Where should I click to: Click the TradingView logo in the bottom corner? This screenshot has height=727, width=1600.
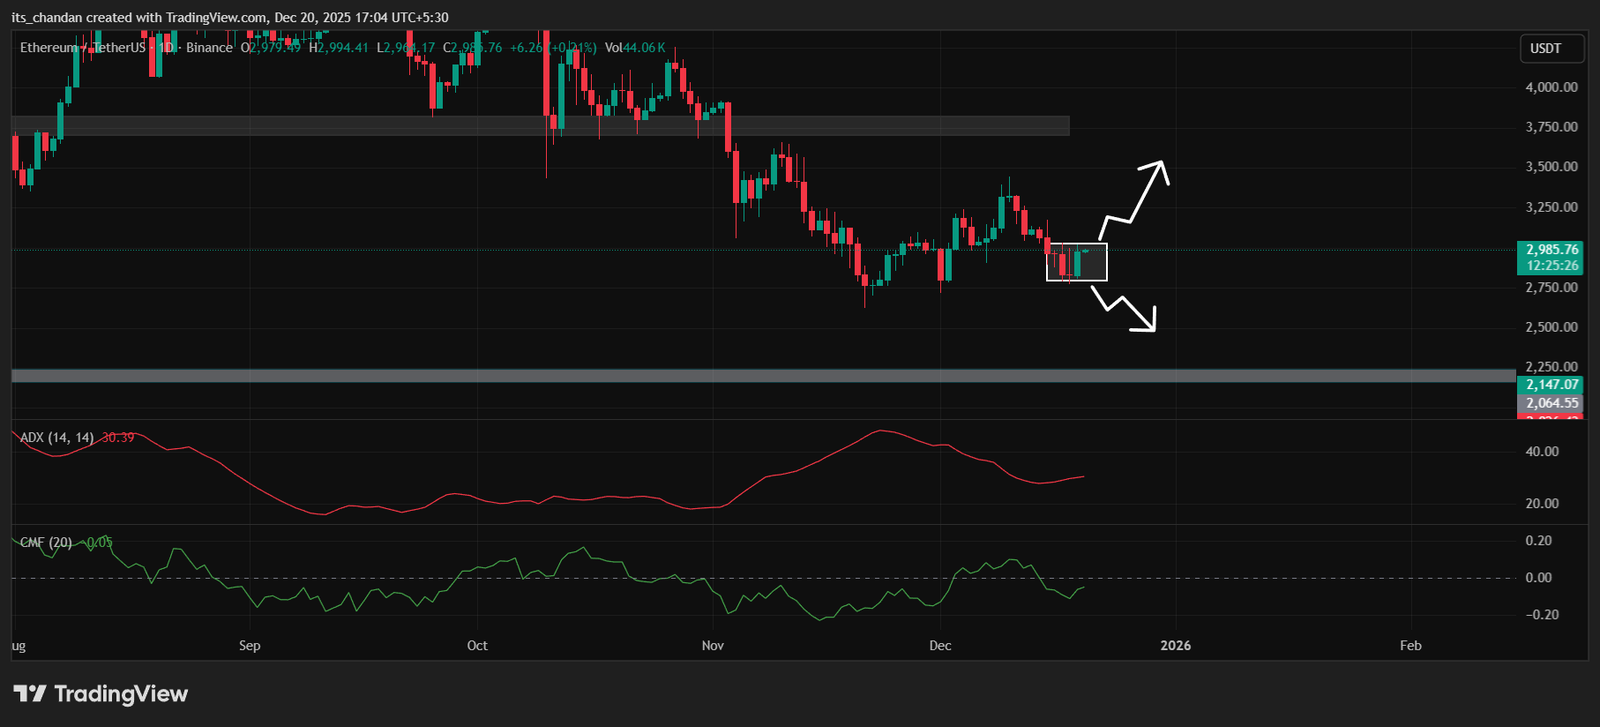[x=101, y=693]
